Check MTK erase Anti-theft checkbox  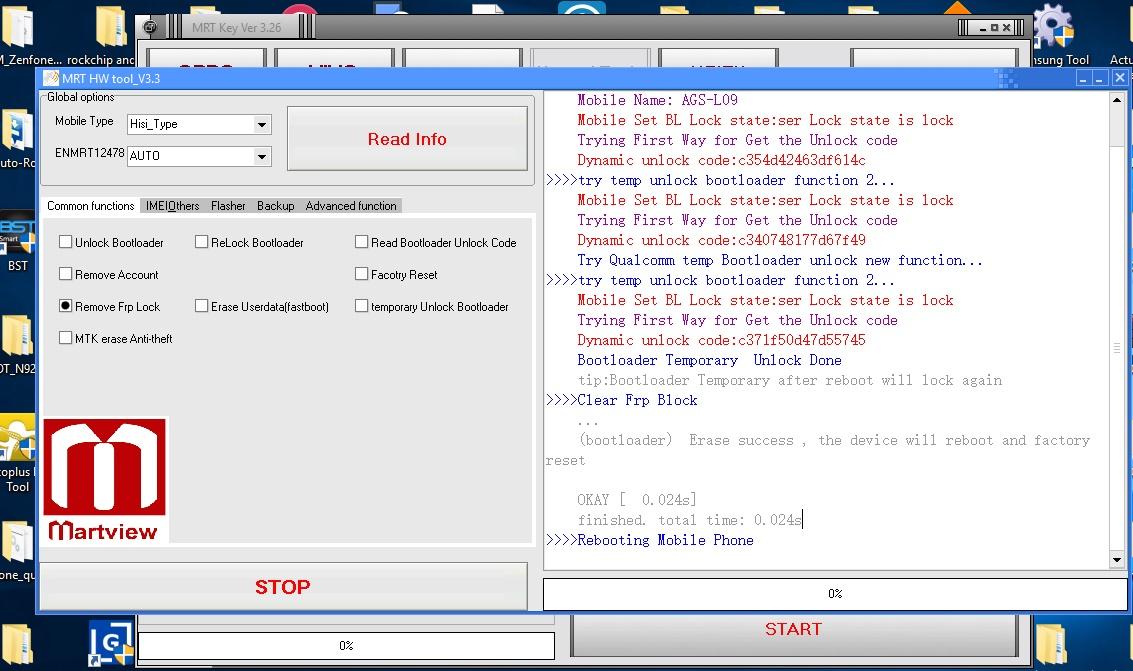(66, 337)
